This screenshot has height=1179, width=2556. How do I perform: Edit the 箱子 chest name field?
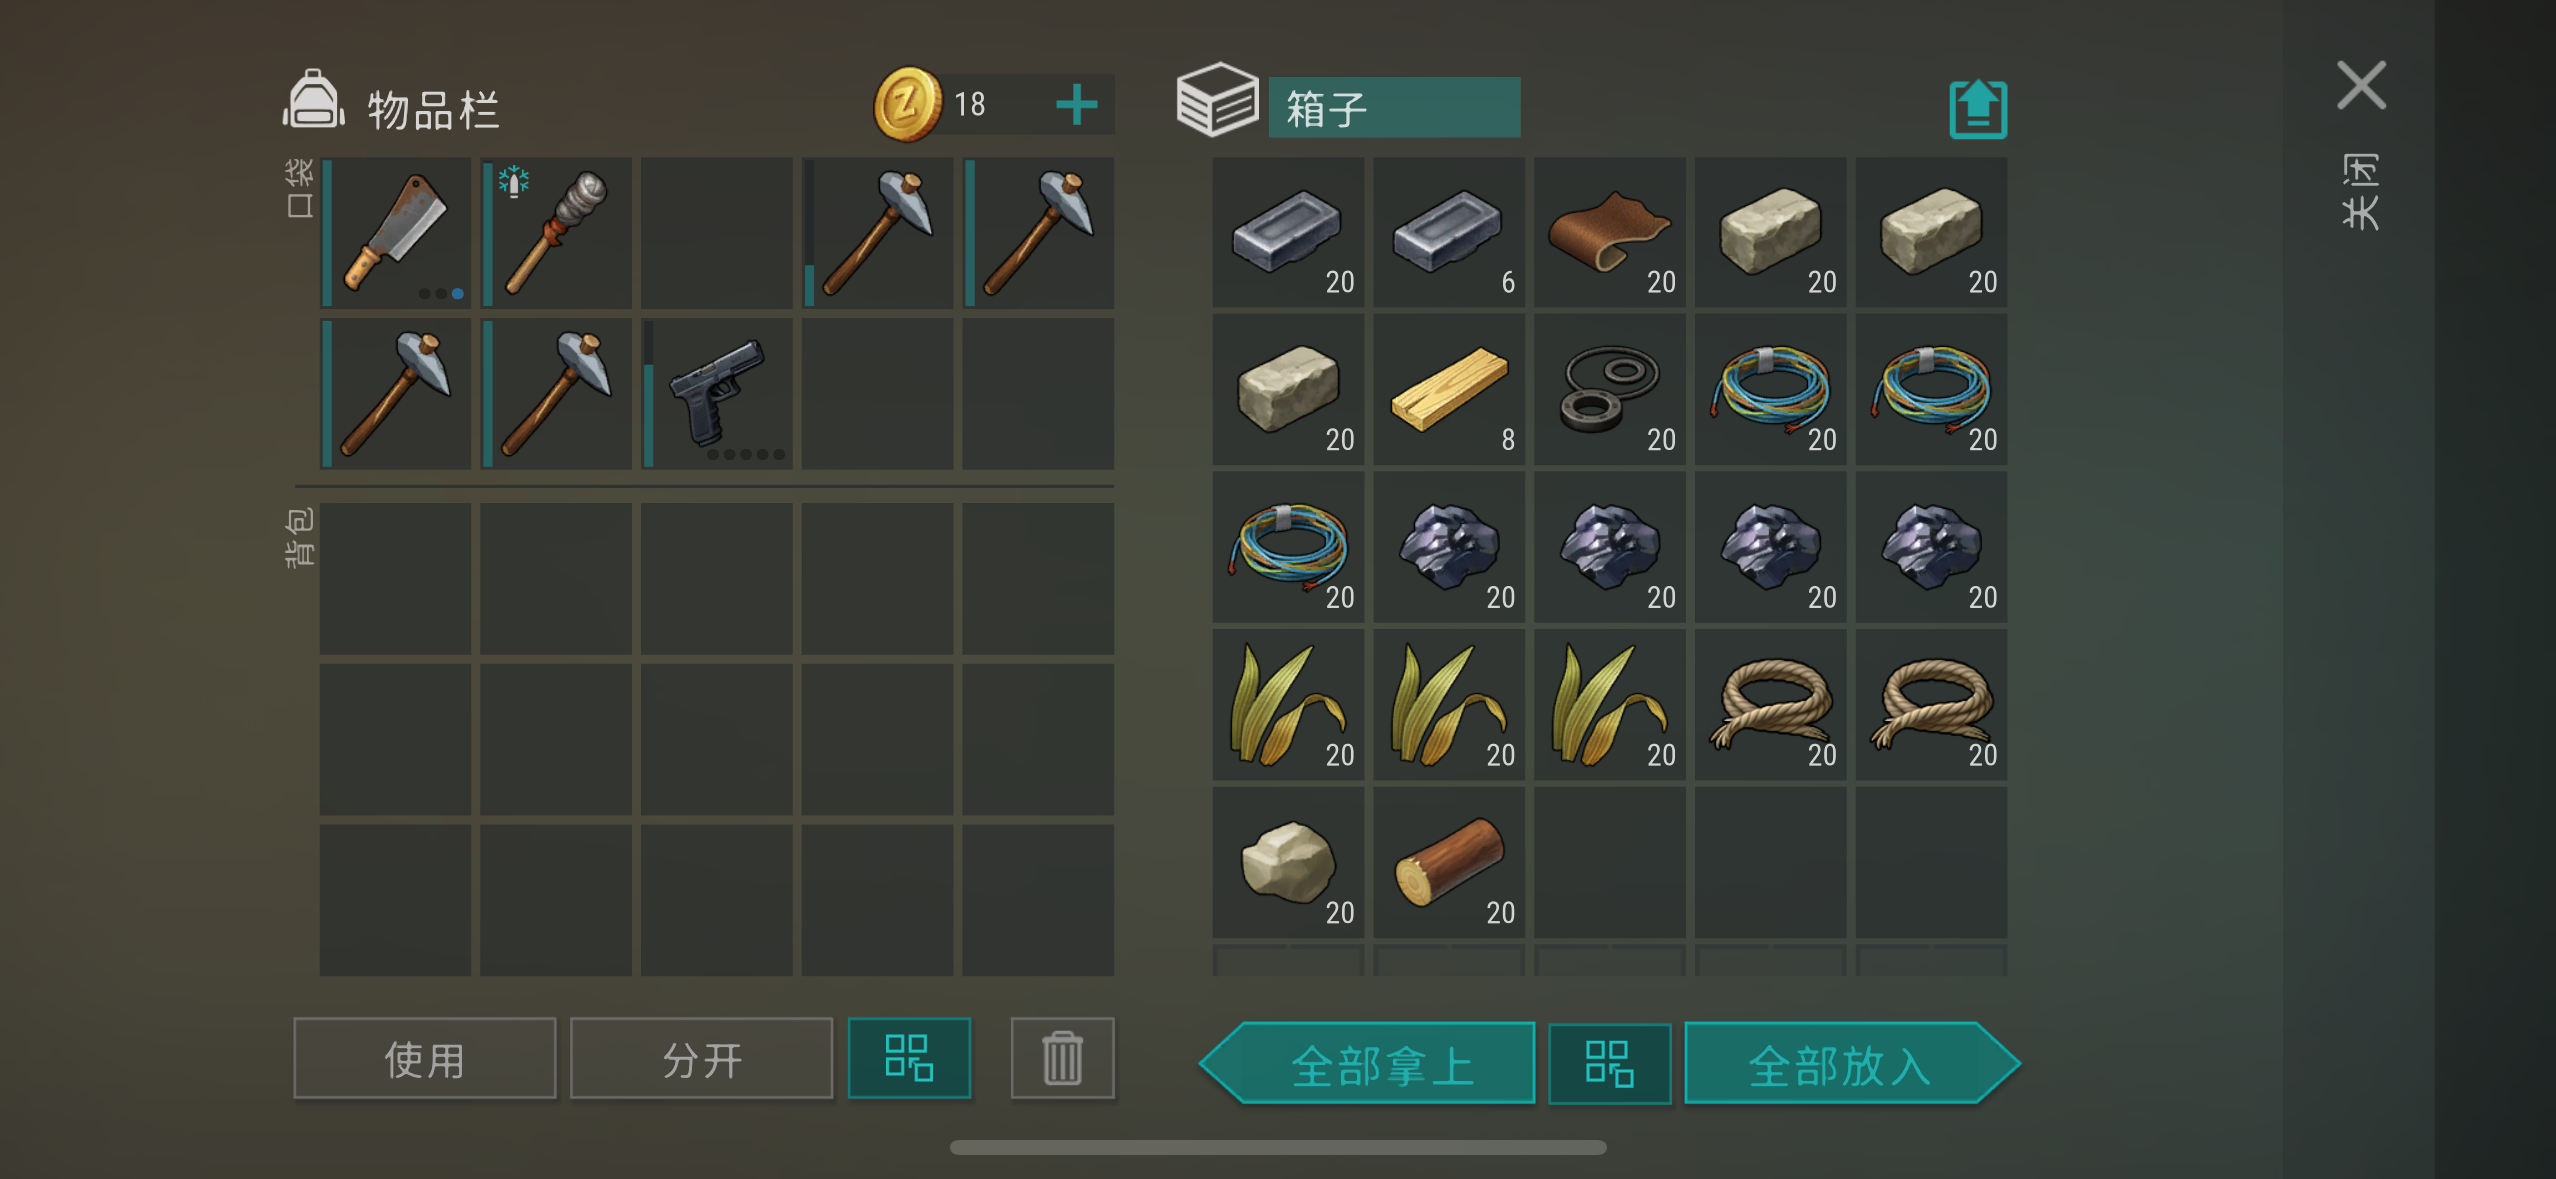[1394, 107]
